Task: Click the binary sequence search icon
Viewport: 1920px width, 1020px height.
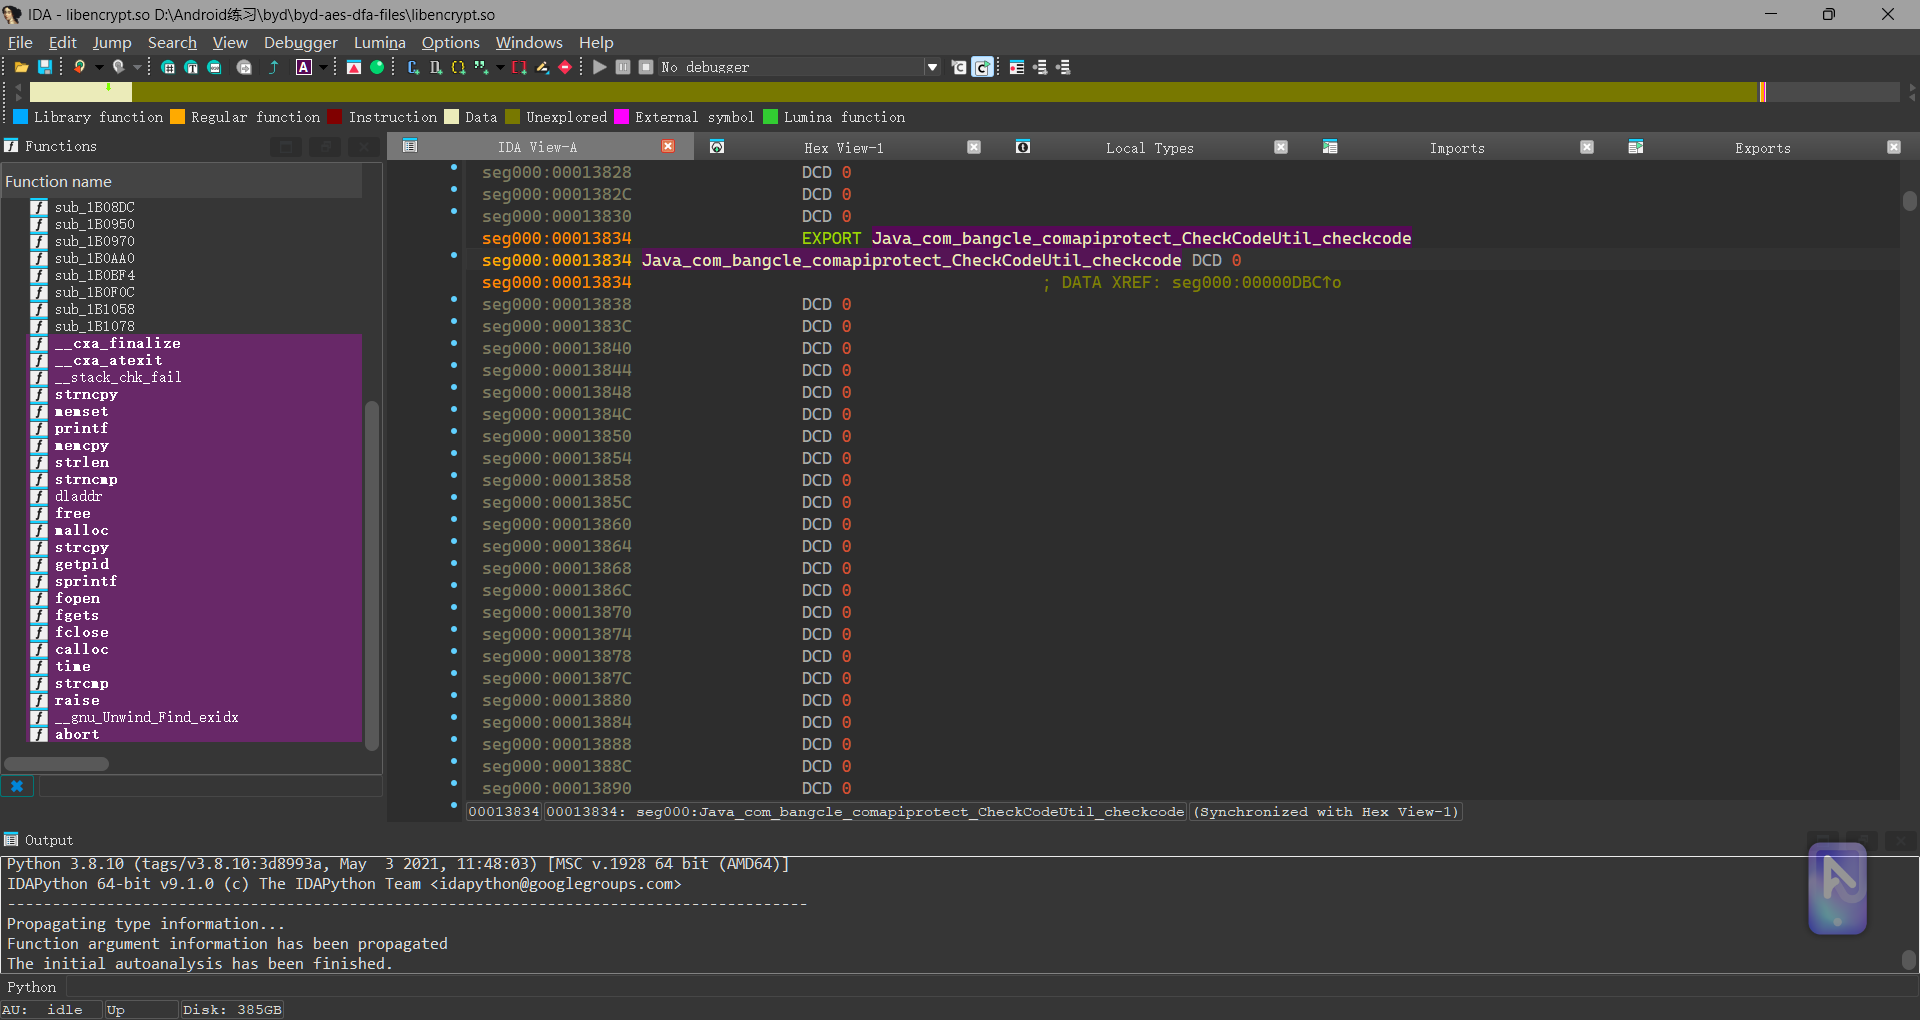Action: pos(214,67)
